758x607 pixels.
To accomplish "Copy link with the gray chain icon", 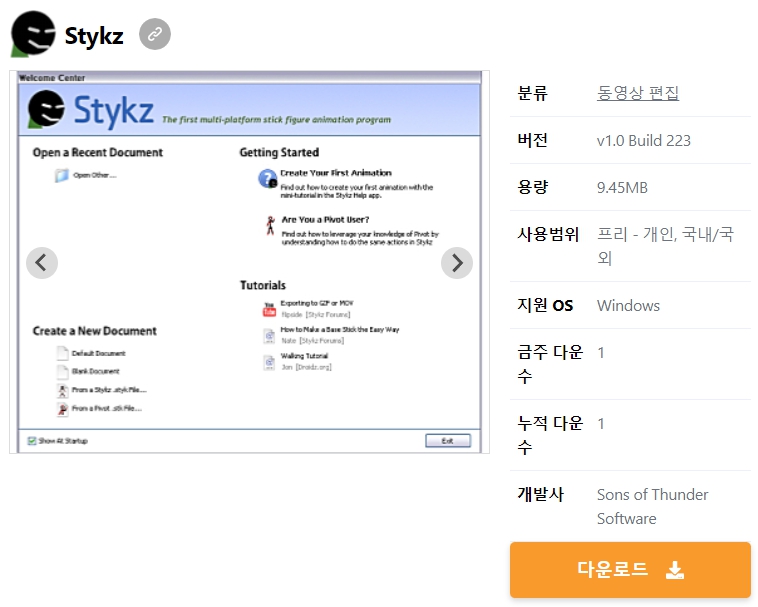I will [x=155, y=34].
